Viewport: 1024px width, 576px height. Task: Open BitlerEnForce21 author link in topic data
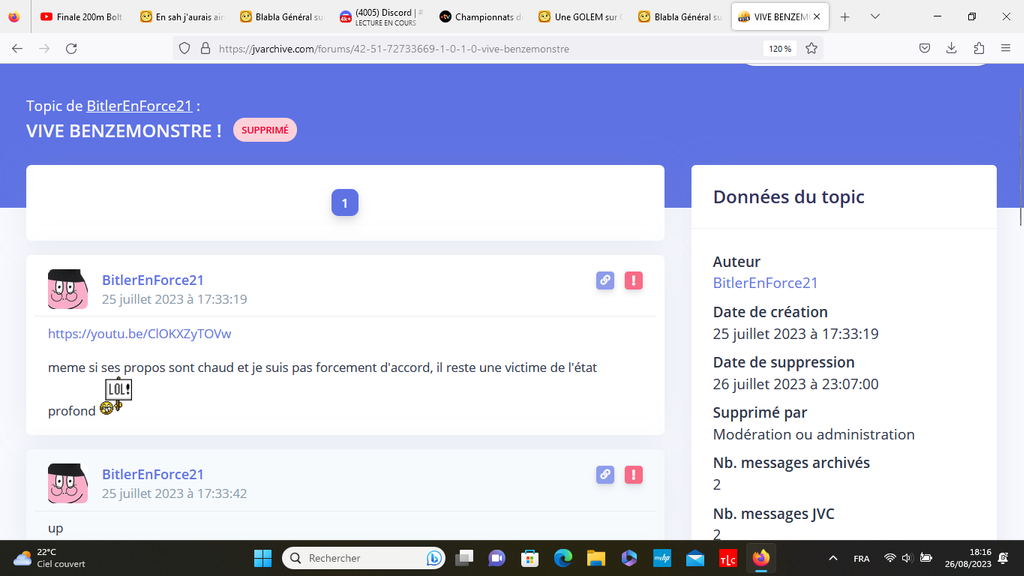click(x=765, y=283)
